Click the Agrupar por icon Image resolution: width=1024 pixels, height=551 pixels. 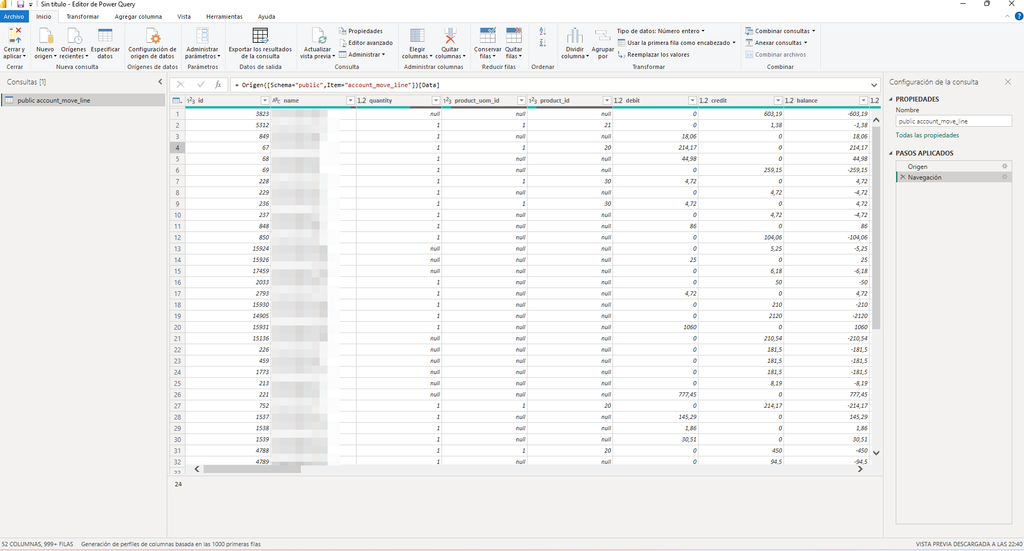[602, 36]
